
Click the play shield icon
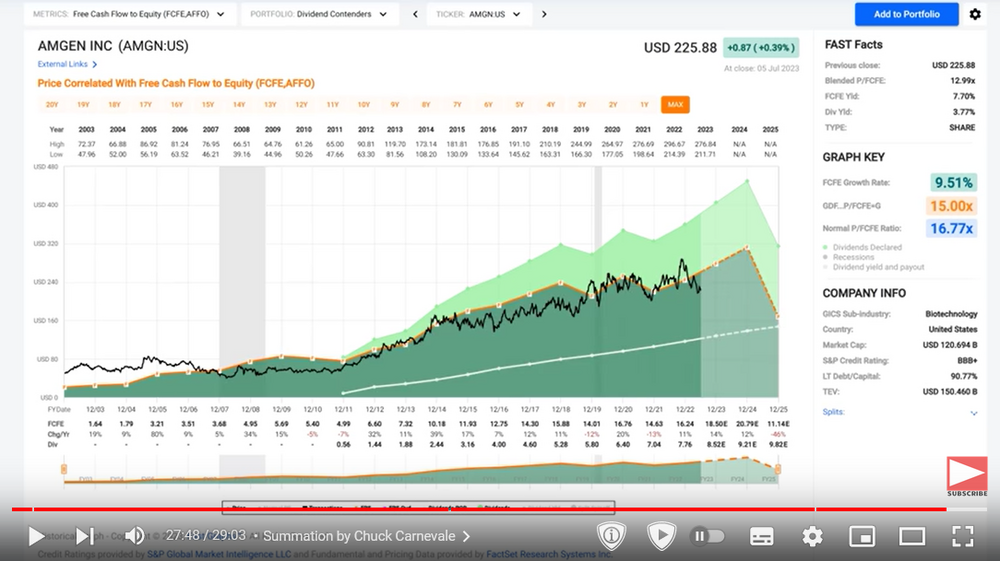click(x=661, y=536)
